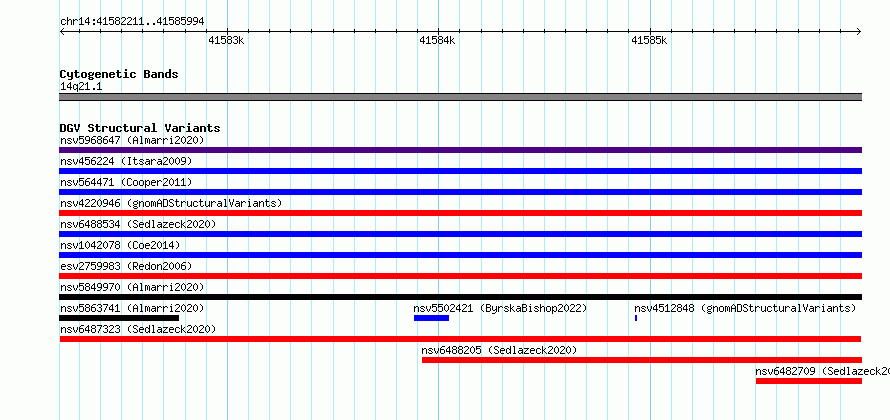Select the 14q21.1 band label
890x420 pixels.
81,87
